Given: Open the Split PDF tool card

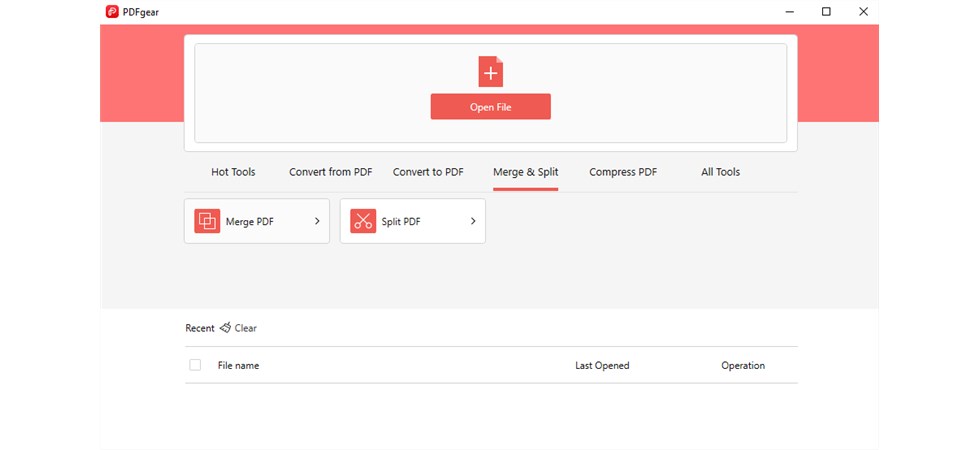Looking at the screenshot, I should [413, 221].
